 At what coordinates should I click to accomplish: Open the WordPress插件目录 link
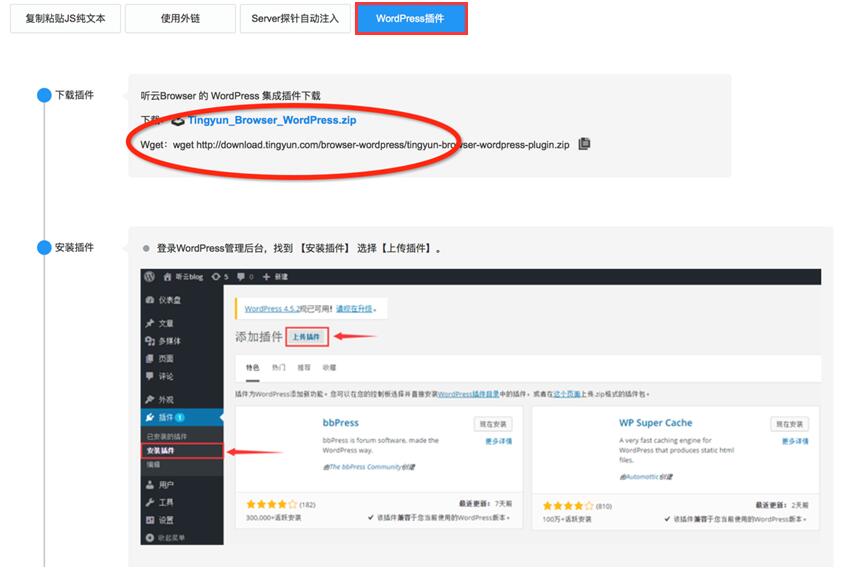[468, 394]
